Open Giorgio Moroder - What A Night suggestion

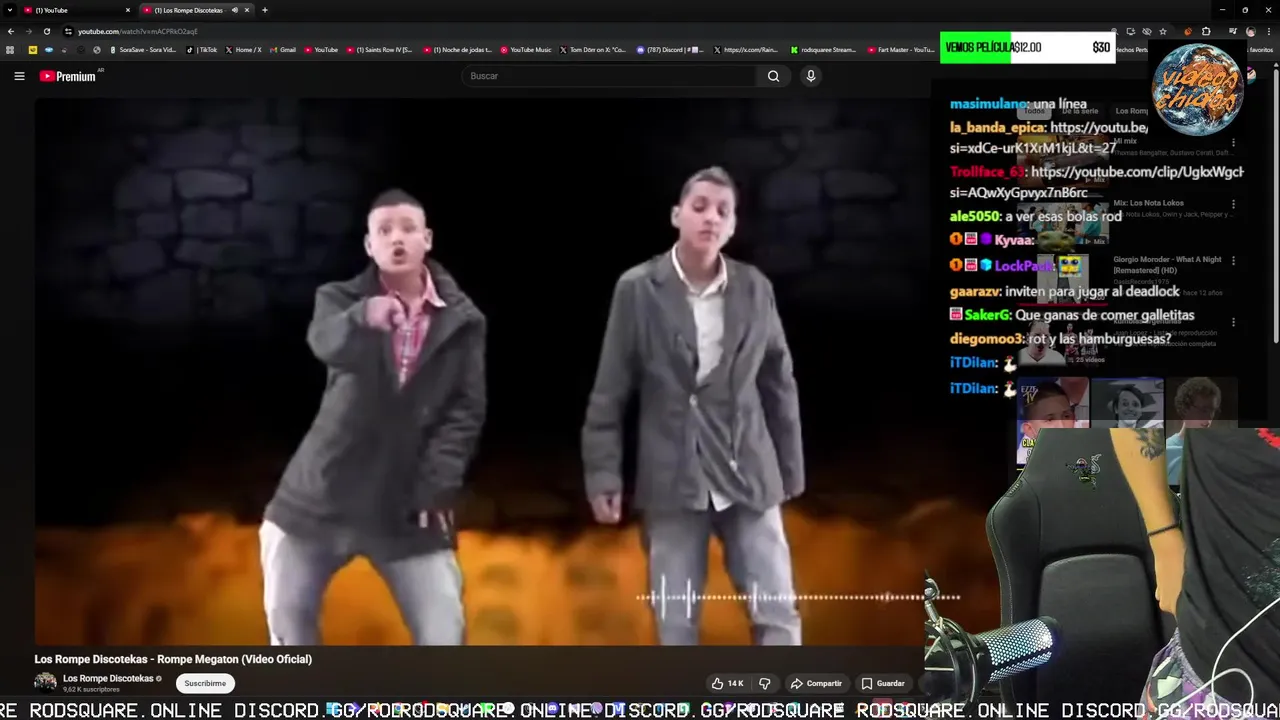(x=1167, y=264)
